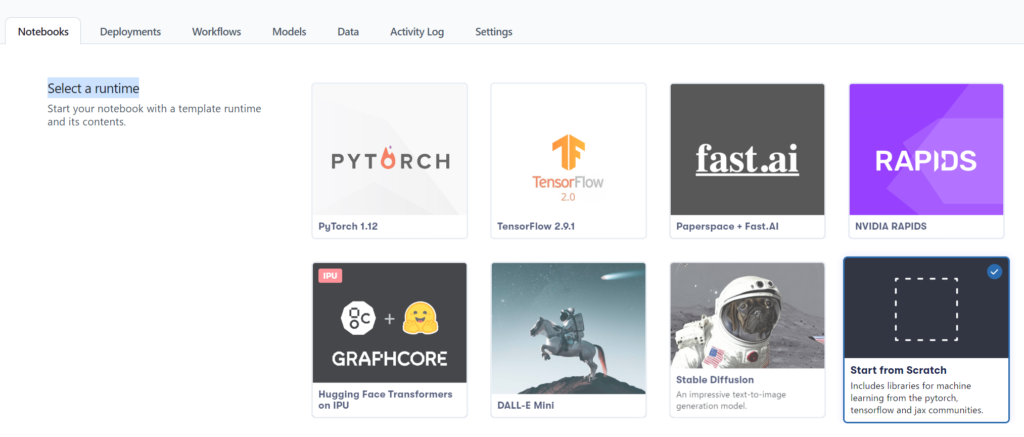Viewport: 1024px width, 437px height.
Task: Click the machine learning libraries description text
Action: tap(917, 398)
